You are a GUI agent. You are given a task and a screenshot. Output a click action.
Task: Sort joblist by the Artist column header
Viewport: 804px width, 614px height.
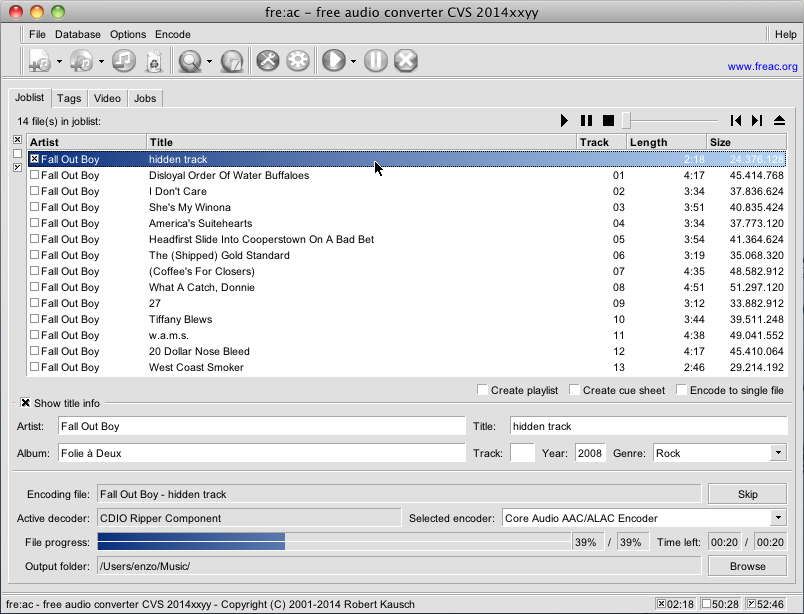coord(87,142)
